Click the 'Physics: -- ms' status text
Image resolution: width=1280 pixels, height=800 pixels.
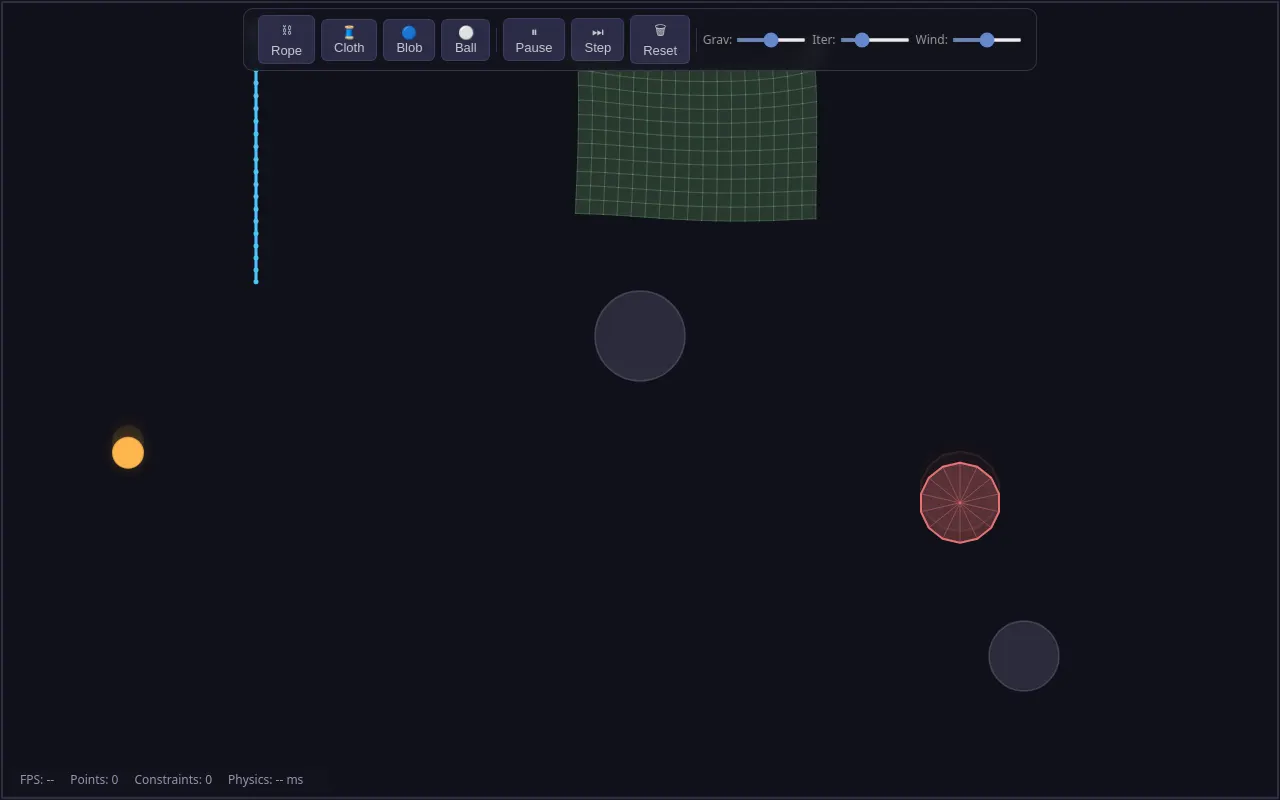[x=265, y=780]
